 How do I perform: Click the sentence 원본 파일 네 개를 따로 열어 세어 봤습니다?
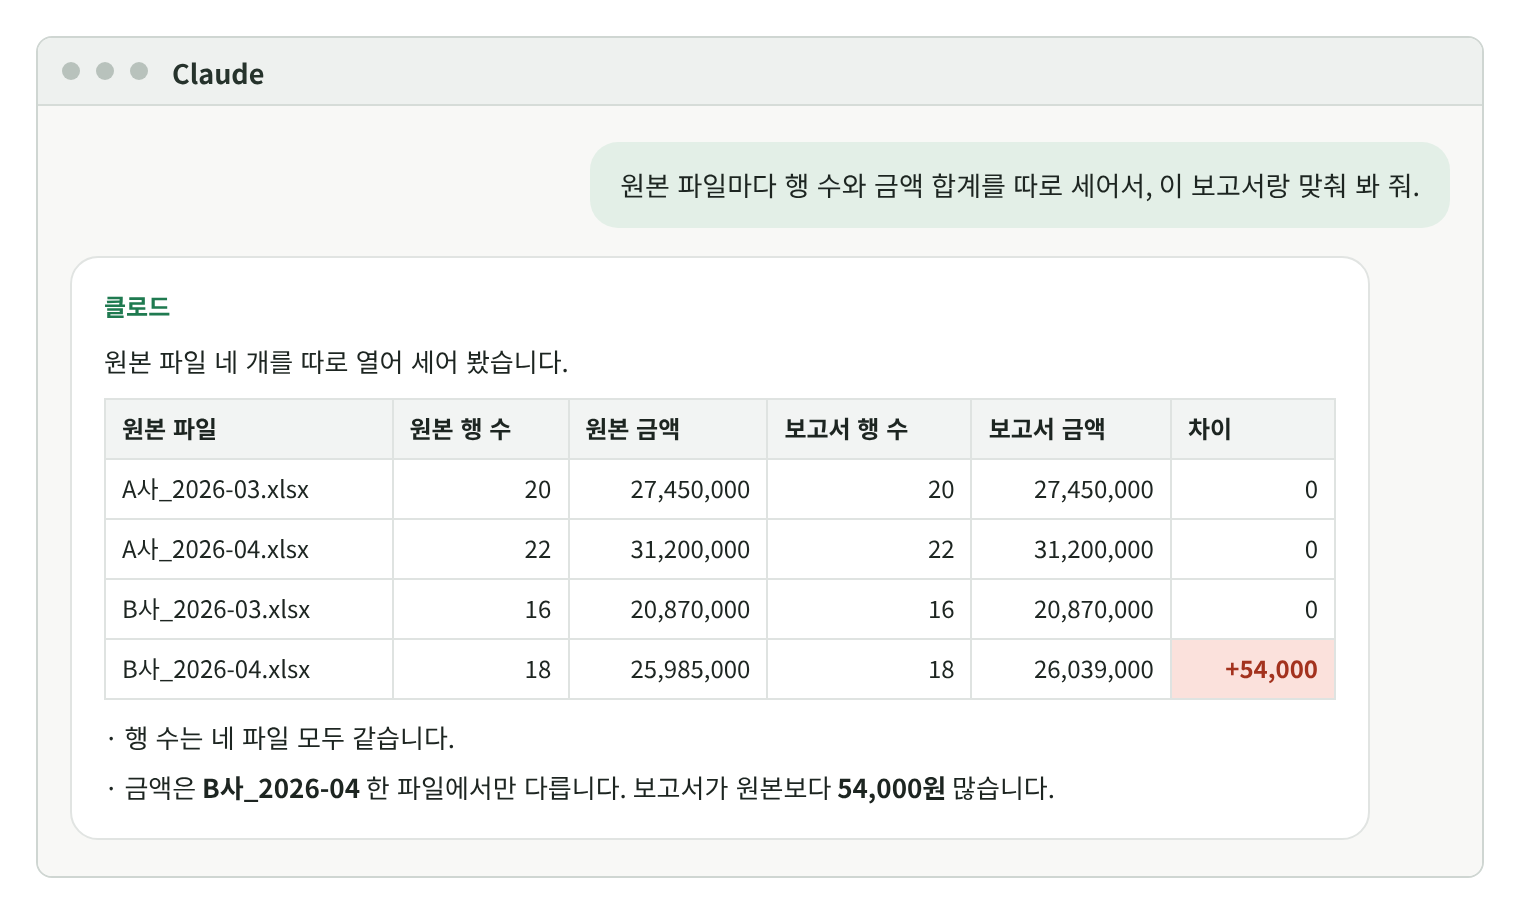(x=336, y=362)
